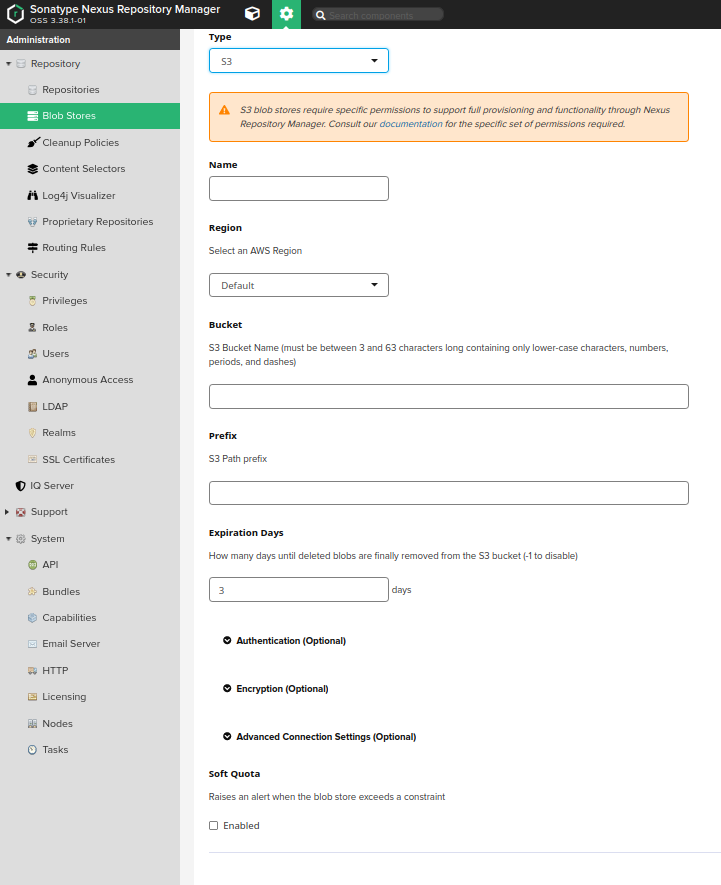Image resolution: width=721 pixels, height=885 pixels.
Task: Click the Prefix input field
Action: (x=449, y=493)
